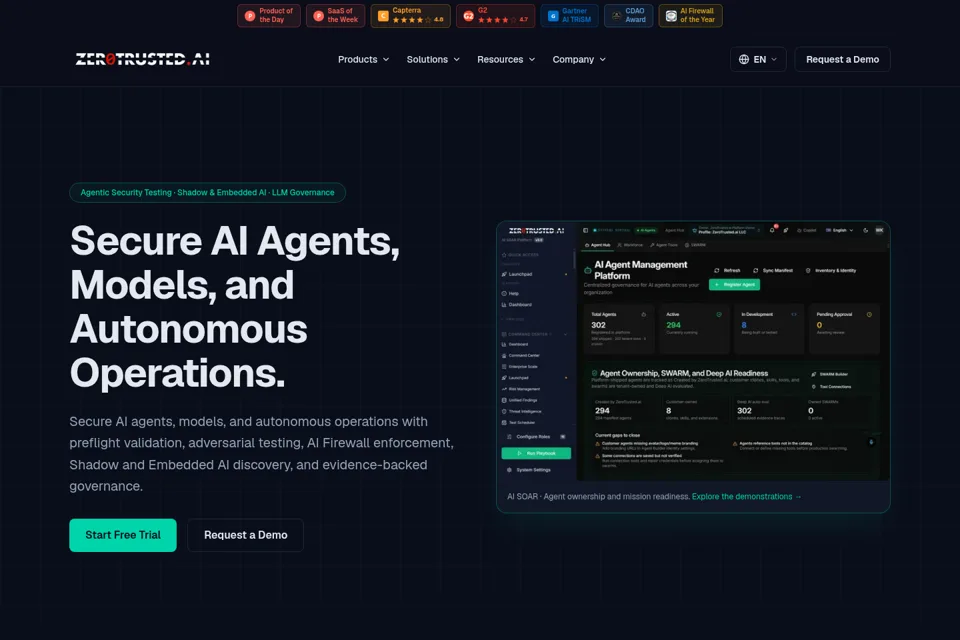Click Request a Demo in header
The width and height of the screenshot is (960, 640).
[842, 59]
